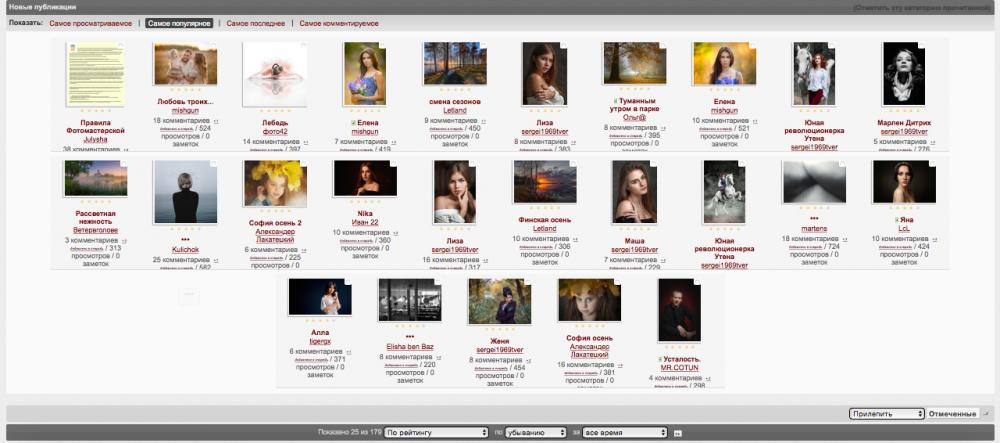Open the убыванию order dropdown

point(536,433)
